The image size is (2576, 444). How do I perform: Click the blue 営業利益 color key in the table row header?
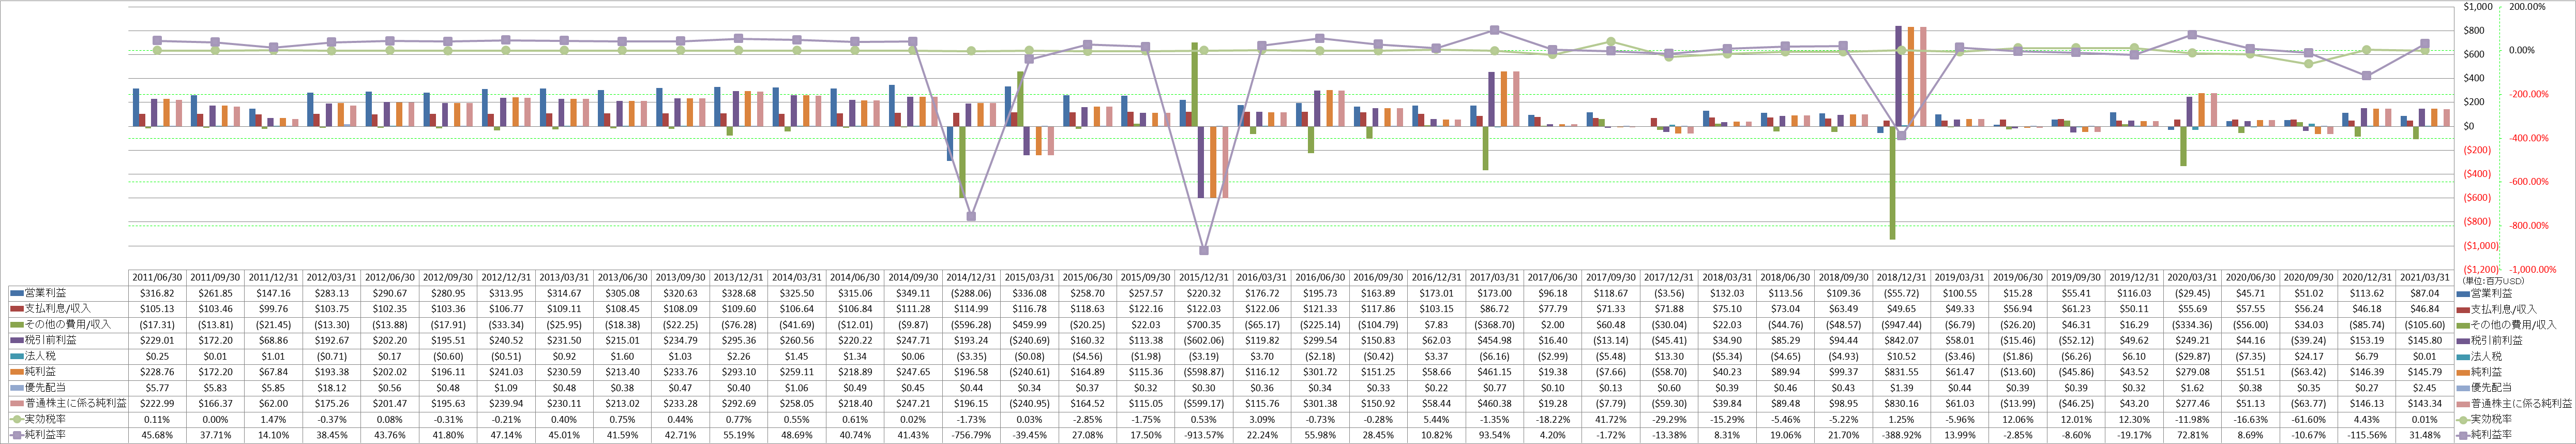coord(16,293)
